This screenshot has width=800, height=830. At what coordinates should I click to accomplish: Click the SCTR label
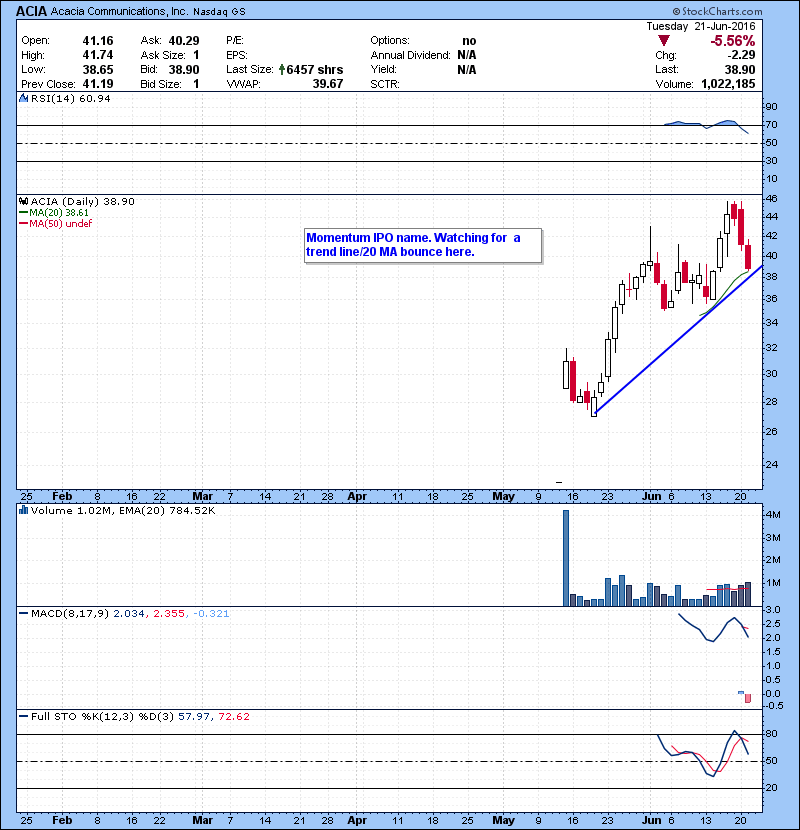coord(385,84)
